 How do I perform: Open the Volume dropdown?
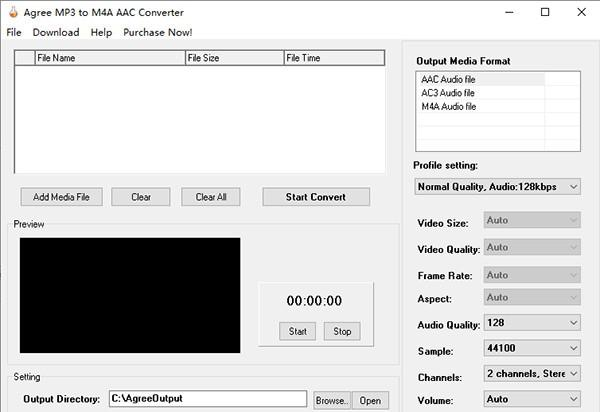click(x=532, y=399)
